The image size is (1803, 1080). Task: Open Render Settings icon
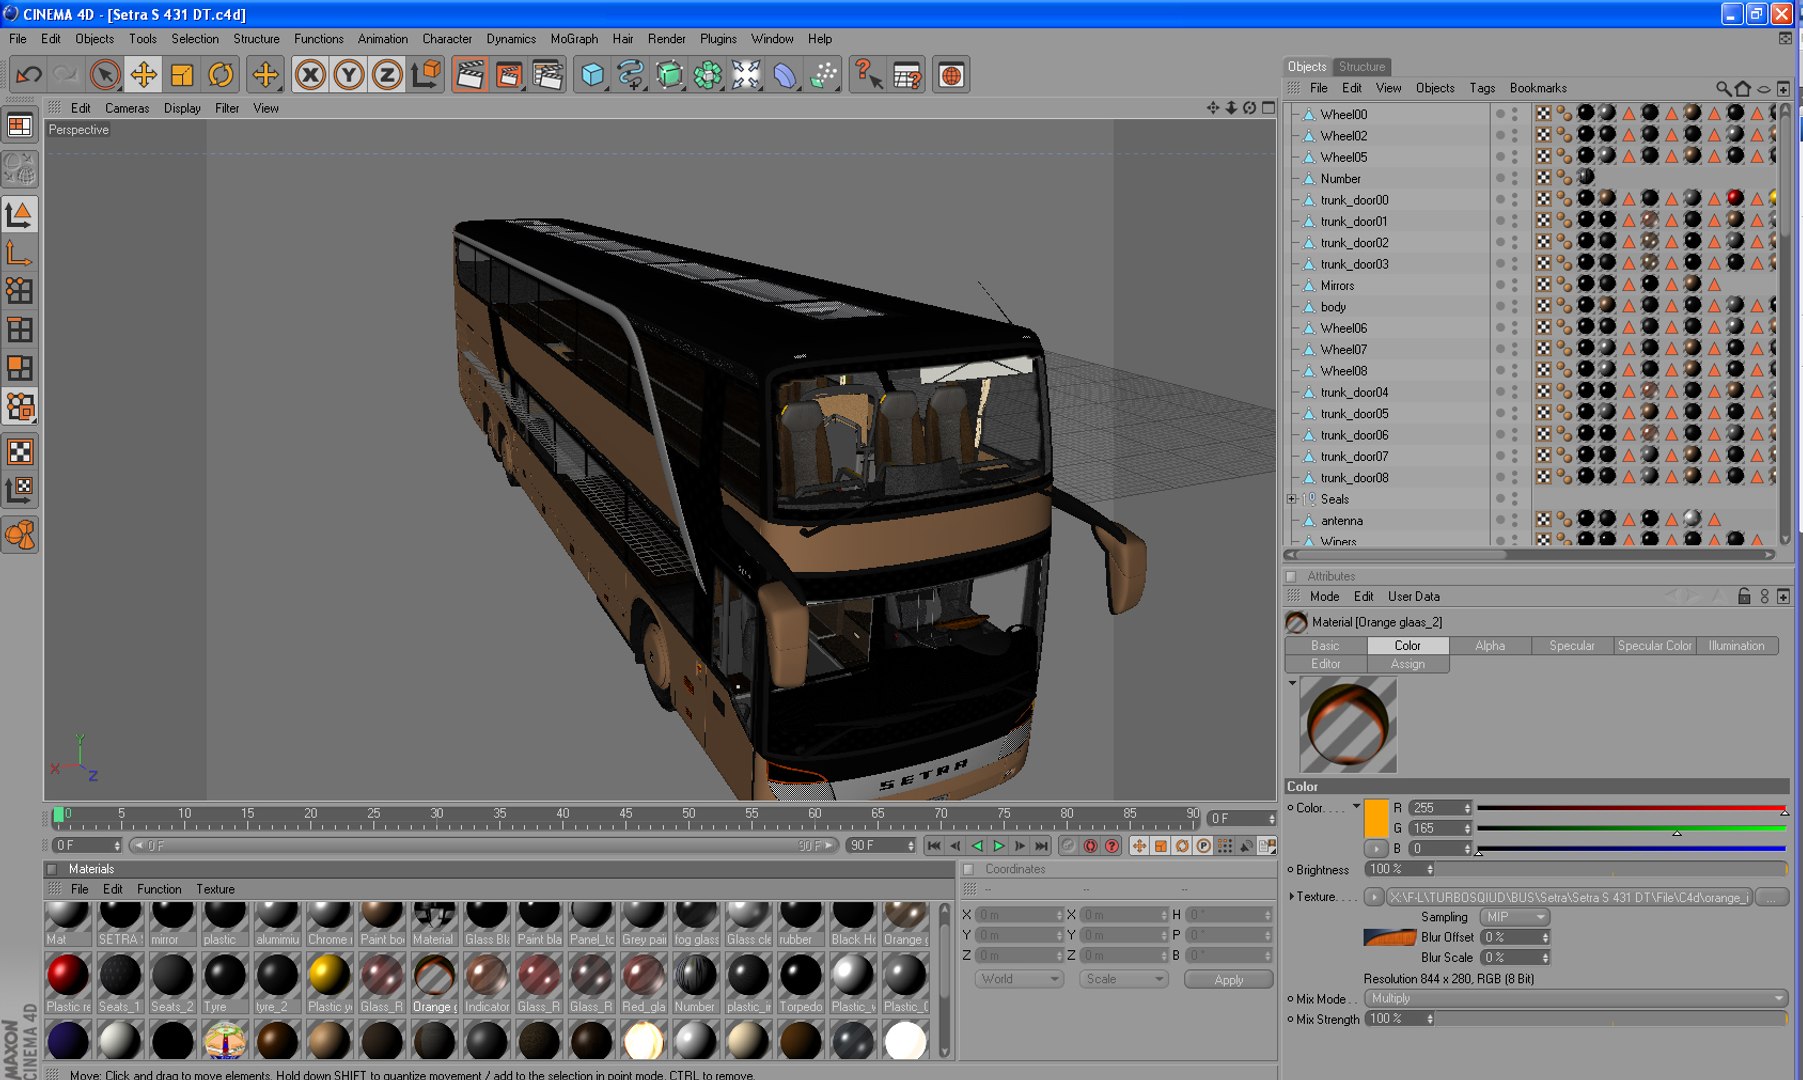pos(547,75)
